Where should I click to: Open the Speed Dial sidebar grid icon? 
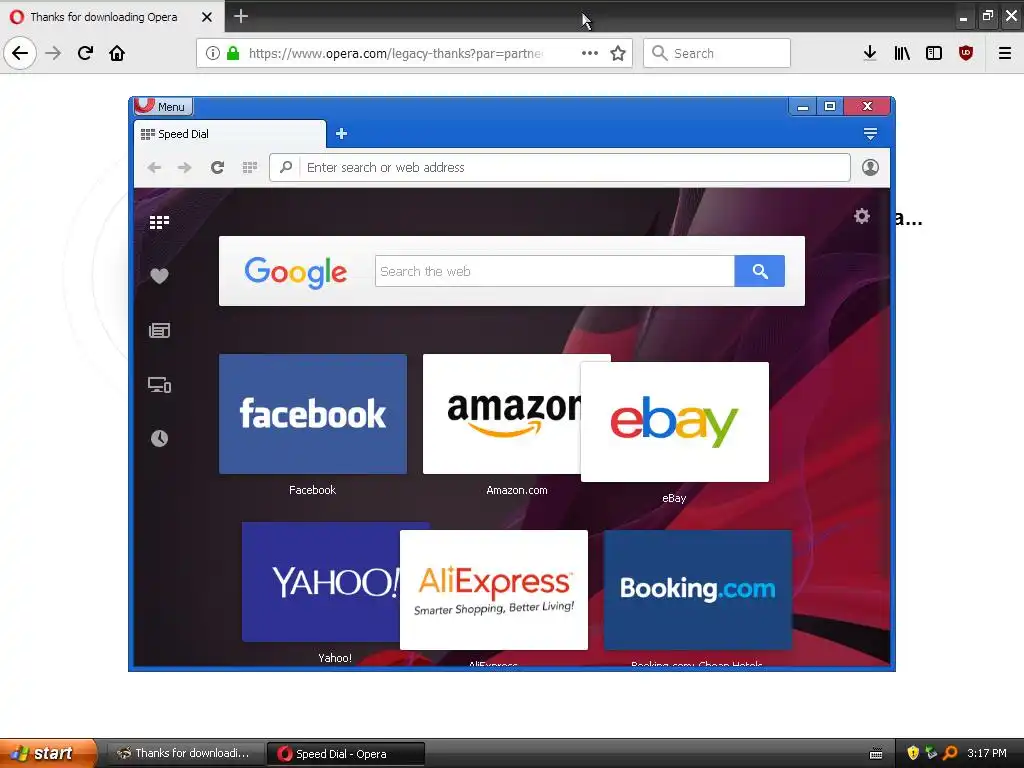coord(159,223)
